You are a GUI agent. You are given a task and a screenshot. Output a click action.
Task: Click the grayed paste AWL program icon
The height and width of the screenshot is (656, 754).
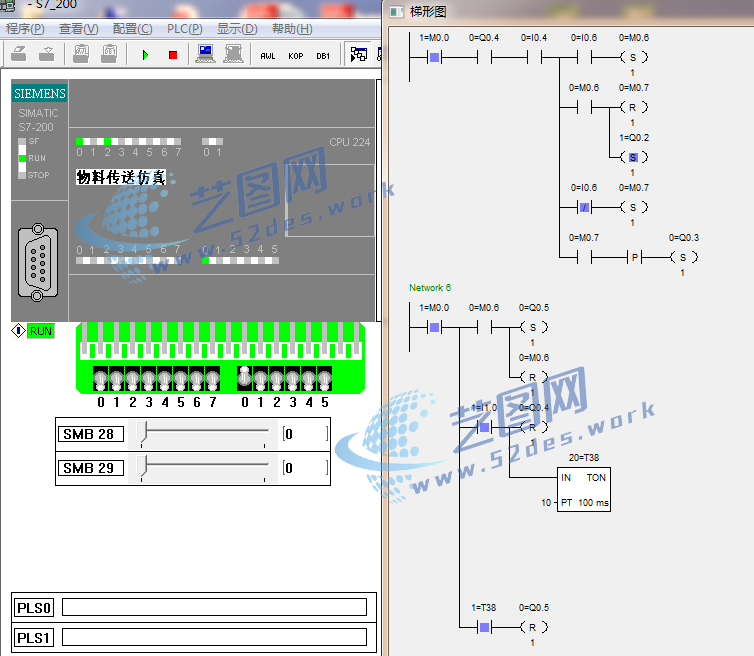(81, 54)
